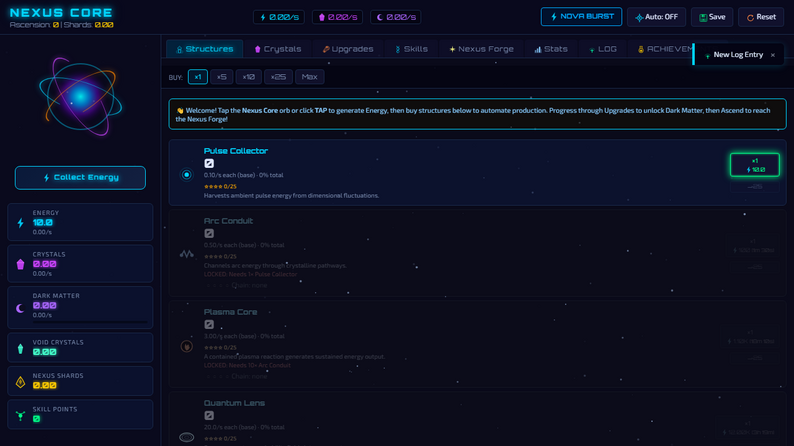794x446 pixels.
Task: Click the Nexus Shards diamond icon
Action: [20, 382]
